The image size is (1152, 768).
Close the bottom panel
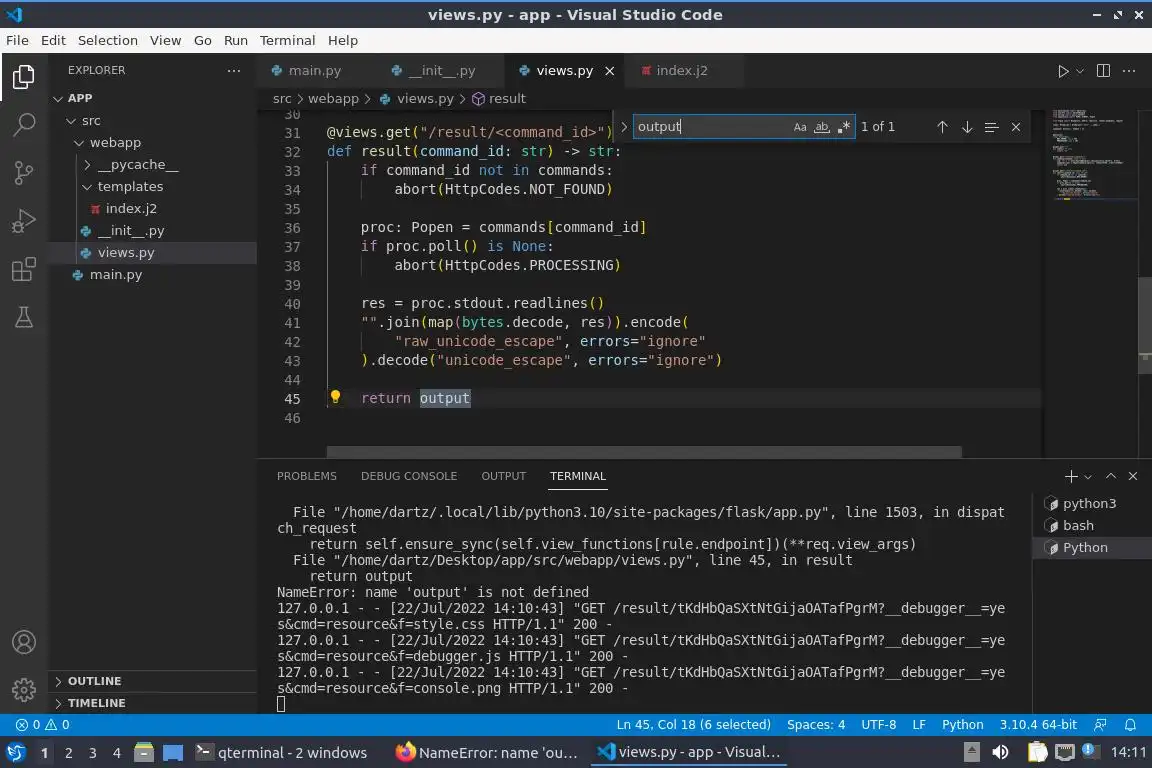point(1133,476)
